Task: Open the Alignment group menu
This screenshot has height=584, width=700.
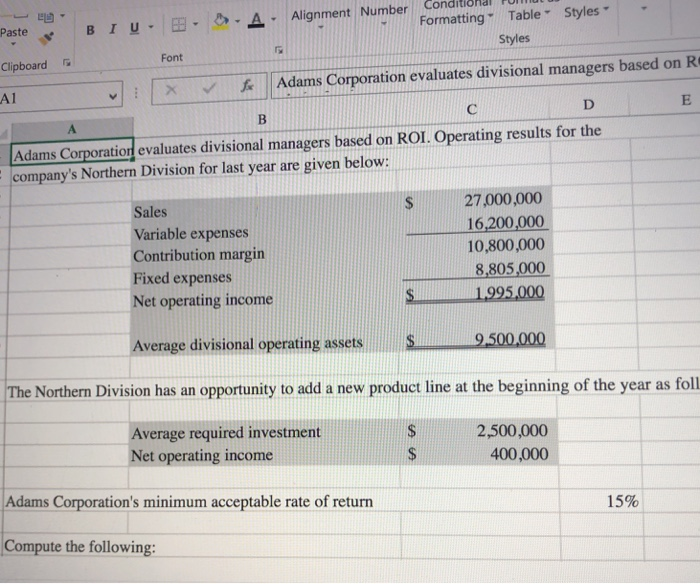Action: point(321,17)
